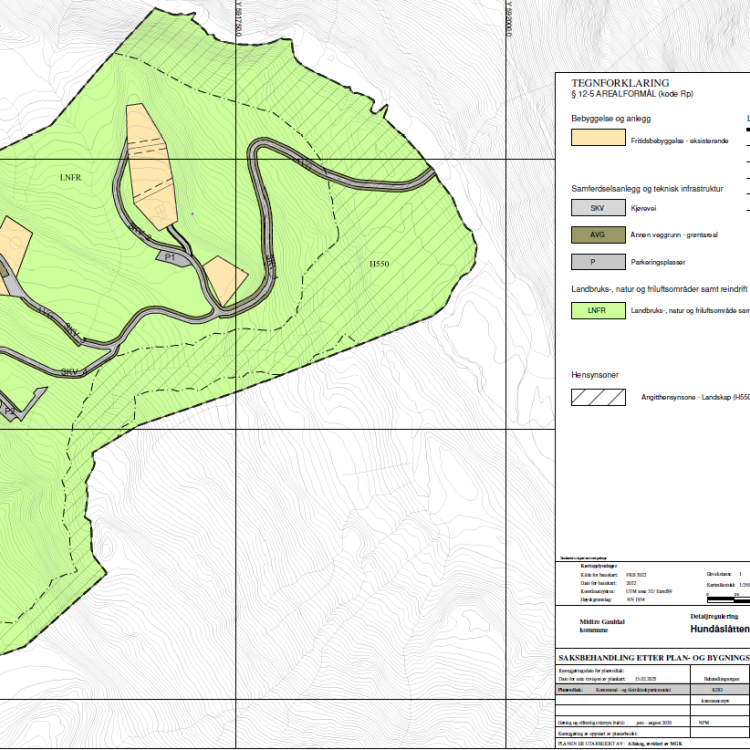Select the 'Landbruks-, natur og friluftsområder samt reindrift' heading

659,289
